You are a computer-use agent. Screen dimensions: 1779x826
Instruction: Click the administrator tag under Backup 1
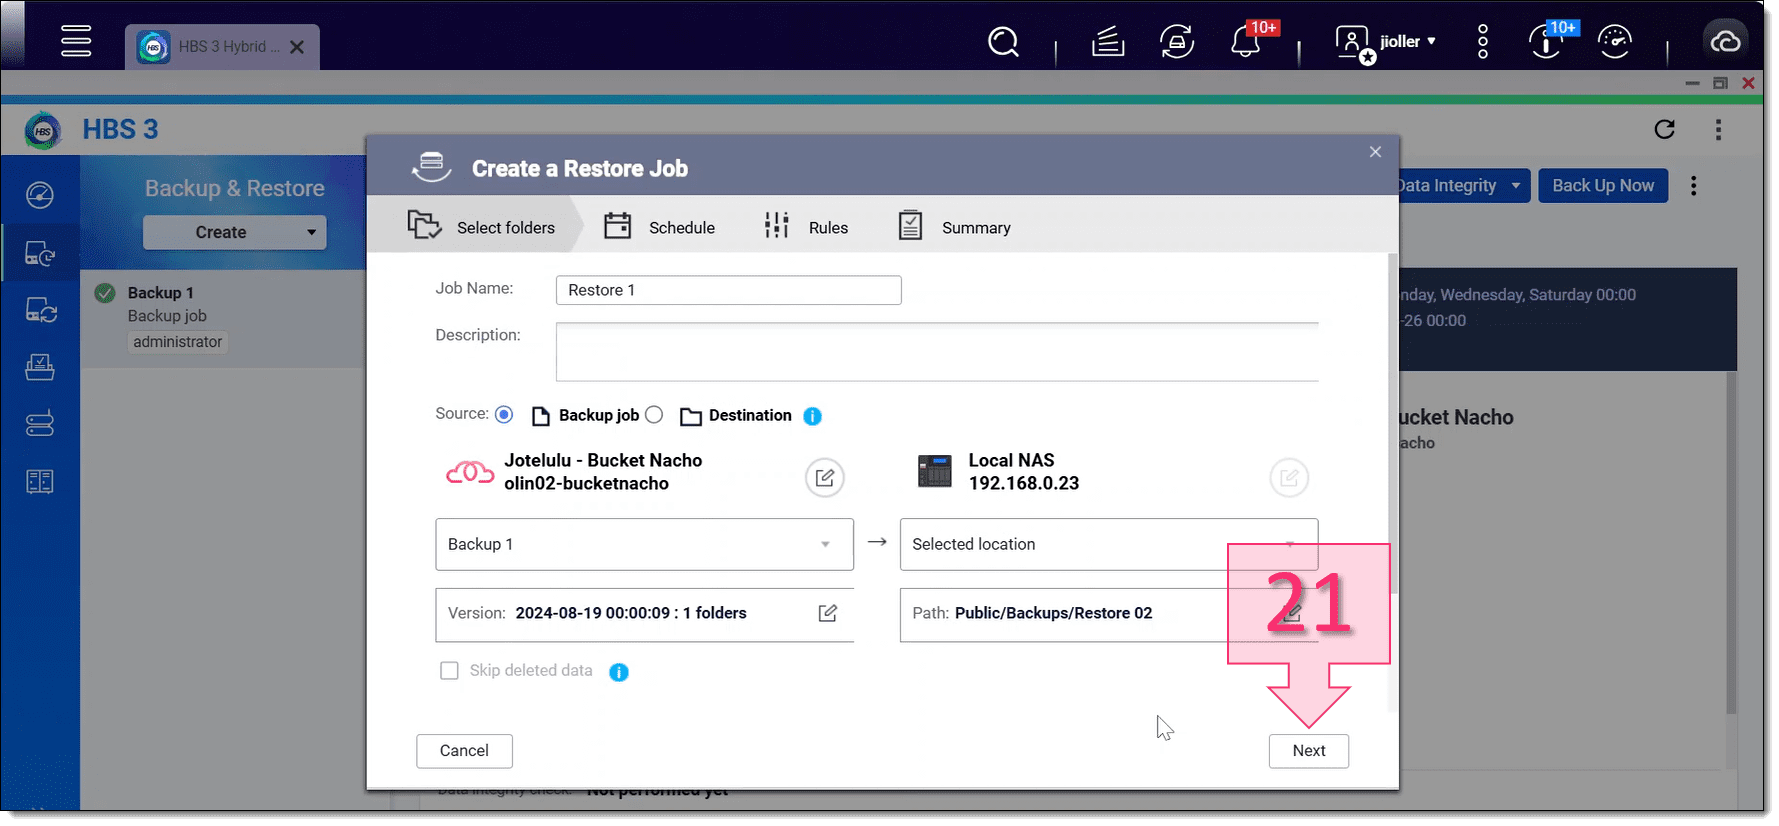pyautogui.click(x=178, y=342)
